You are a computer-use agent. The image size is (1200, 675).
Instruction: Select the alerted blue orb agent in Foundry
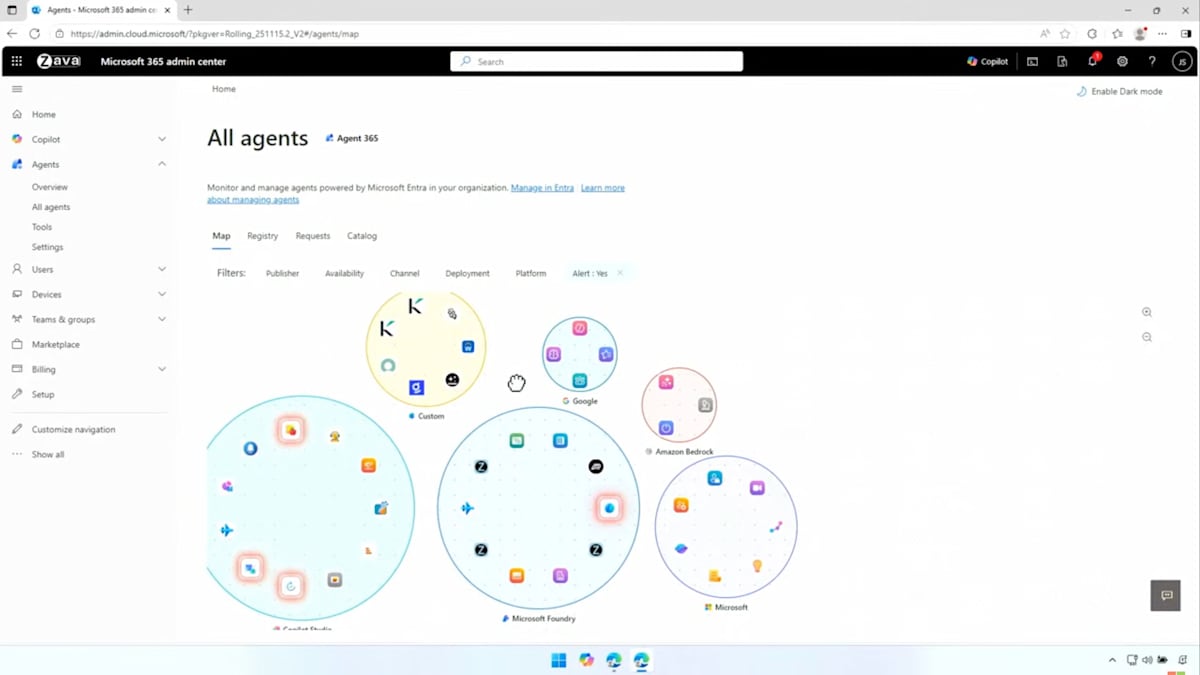(609, 508)
